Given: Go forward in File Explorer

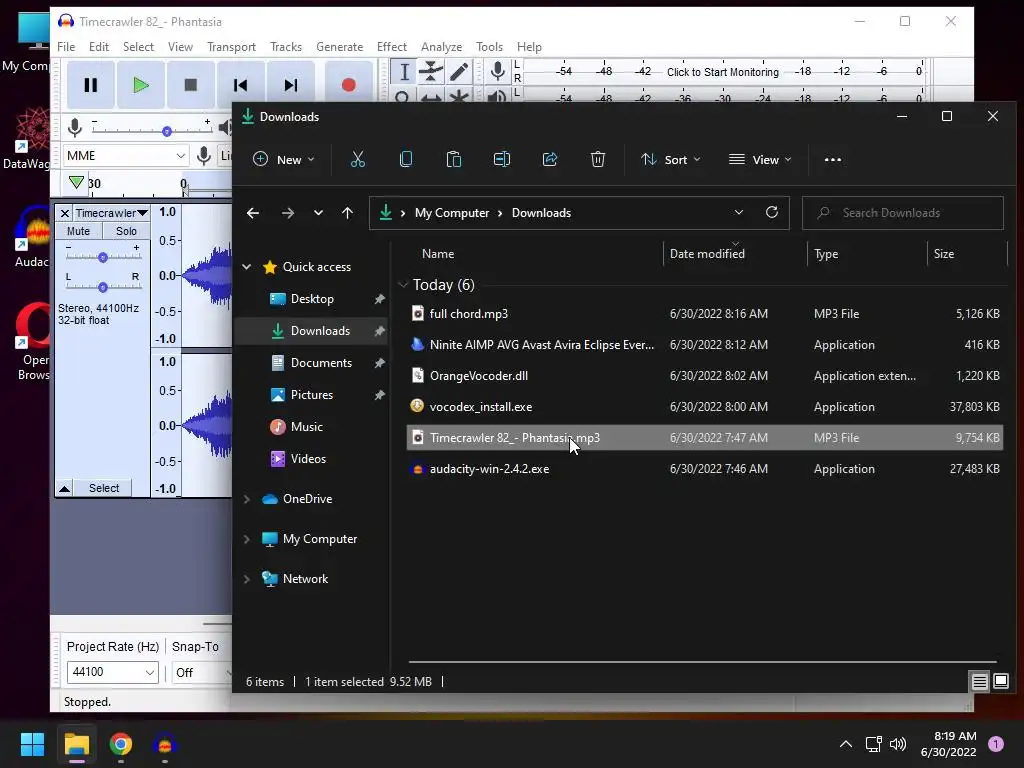Looking at the screenshot, I should click(x=287, y=213).
